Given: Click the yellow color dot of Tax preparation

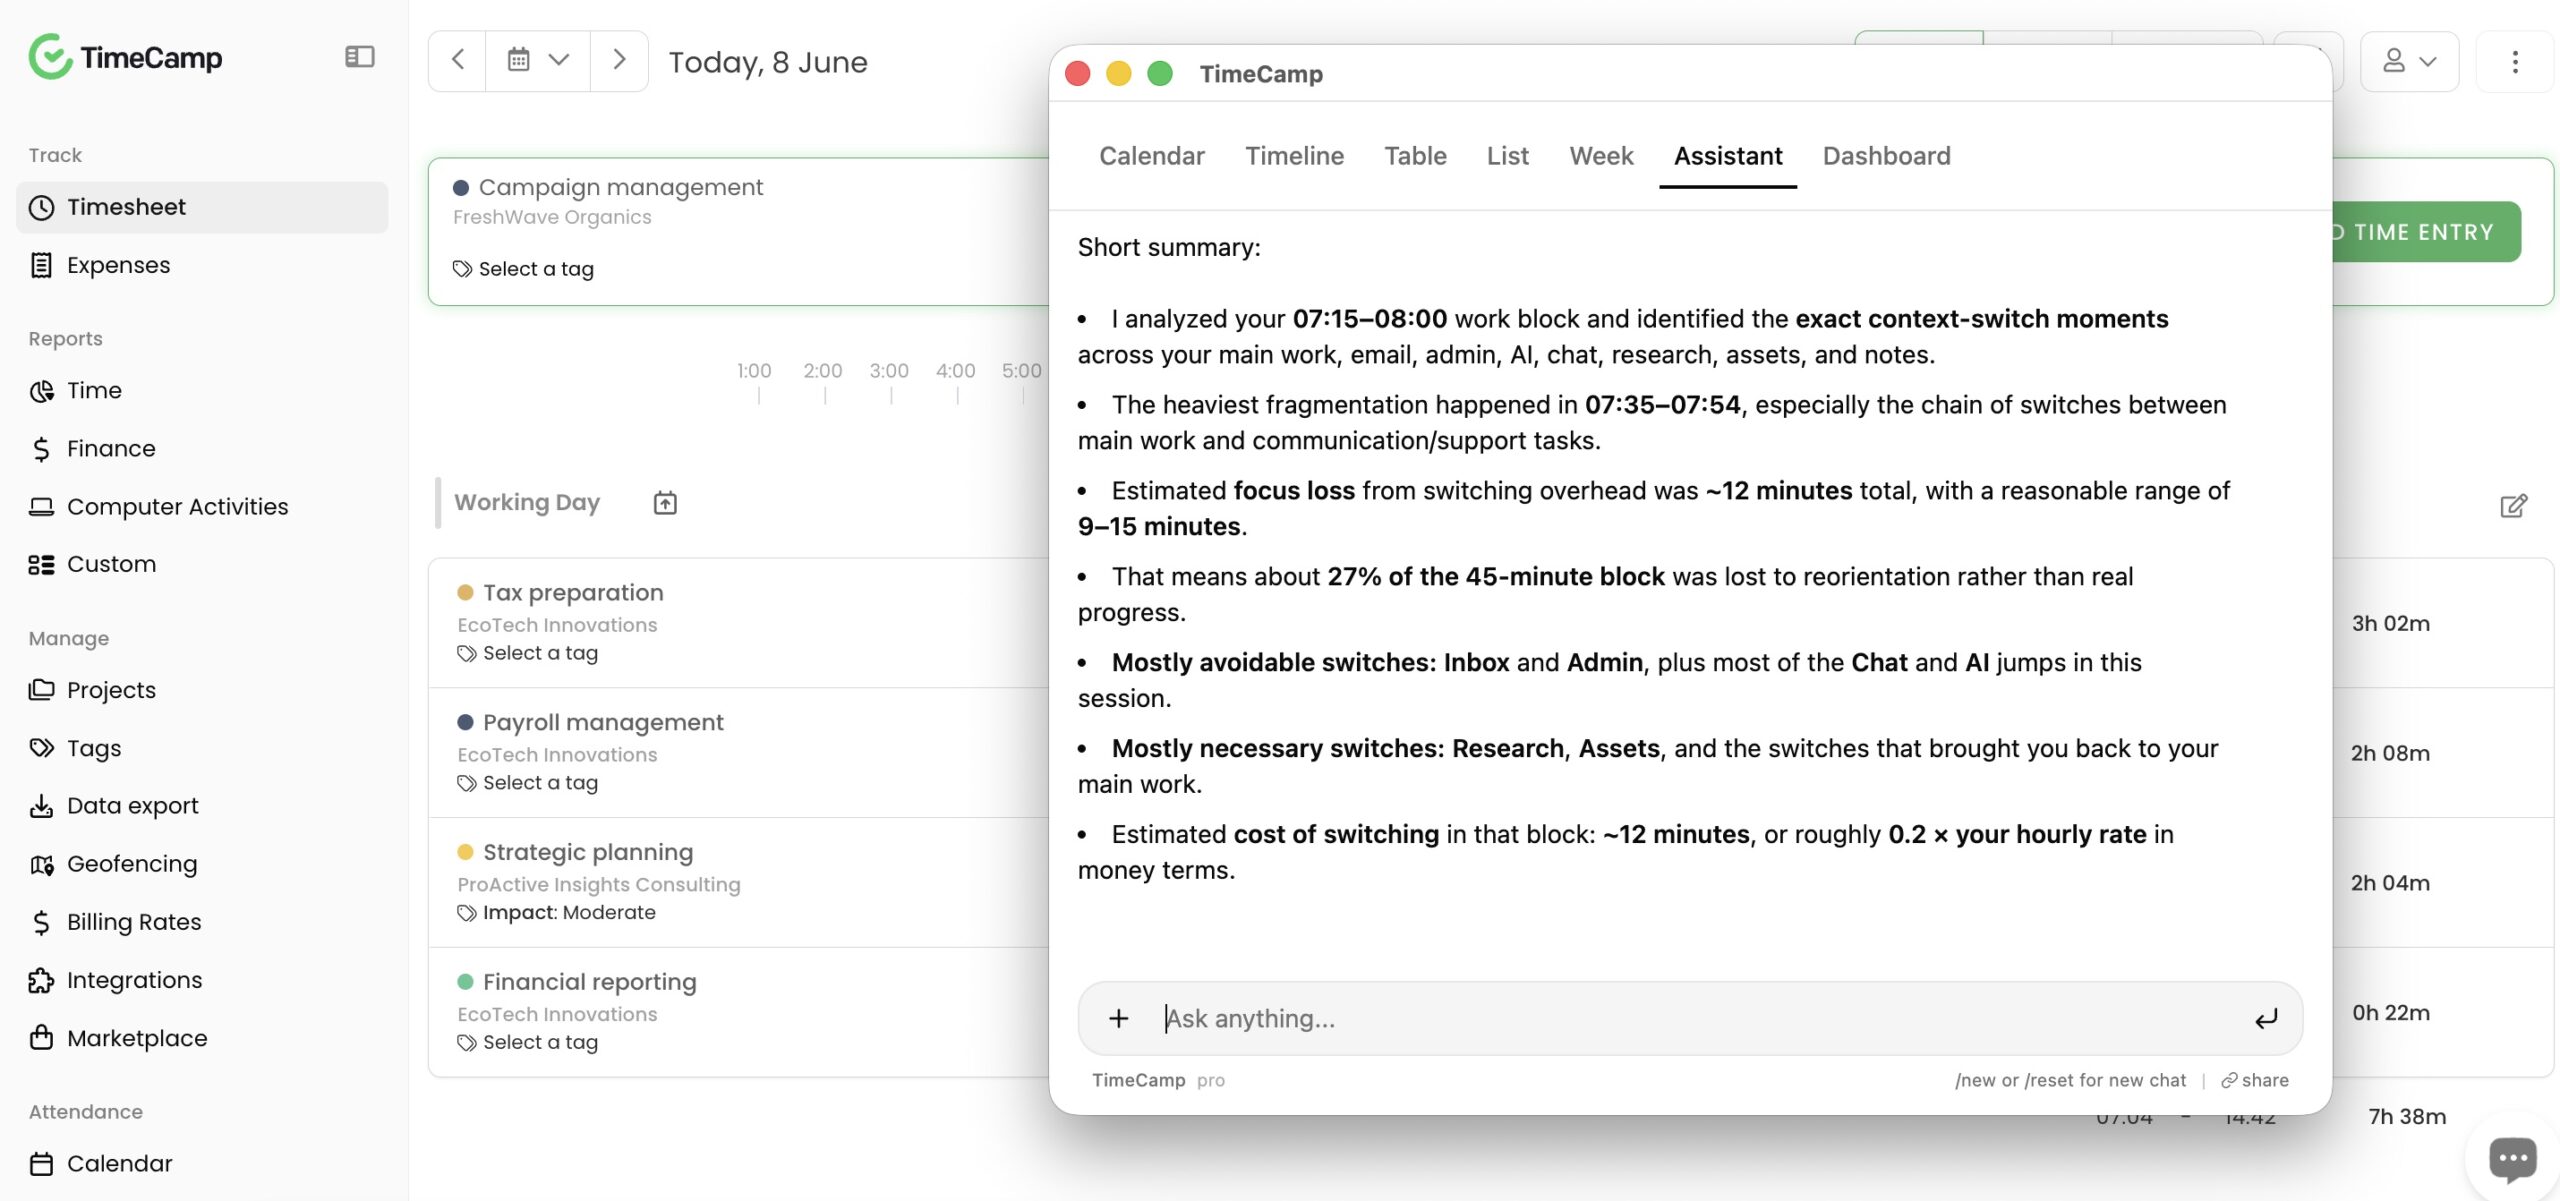Looking at the screenshot, I should click(x=465, y=592).
